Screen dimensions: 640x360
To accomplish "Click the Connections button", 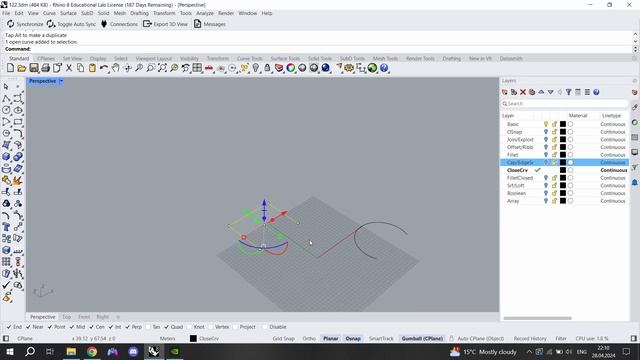I will (119, 24).
